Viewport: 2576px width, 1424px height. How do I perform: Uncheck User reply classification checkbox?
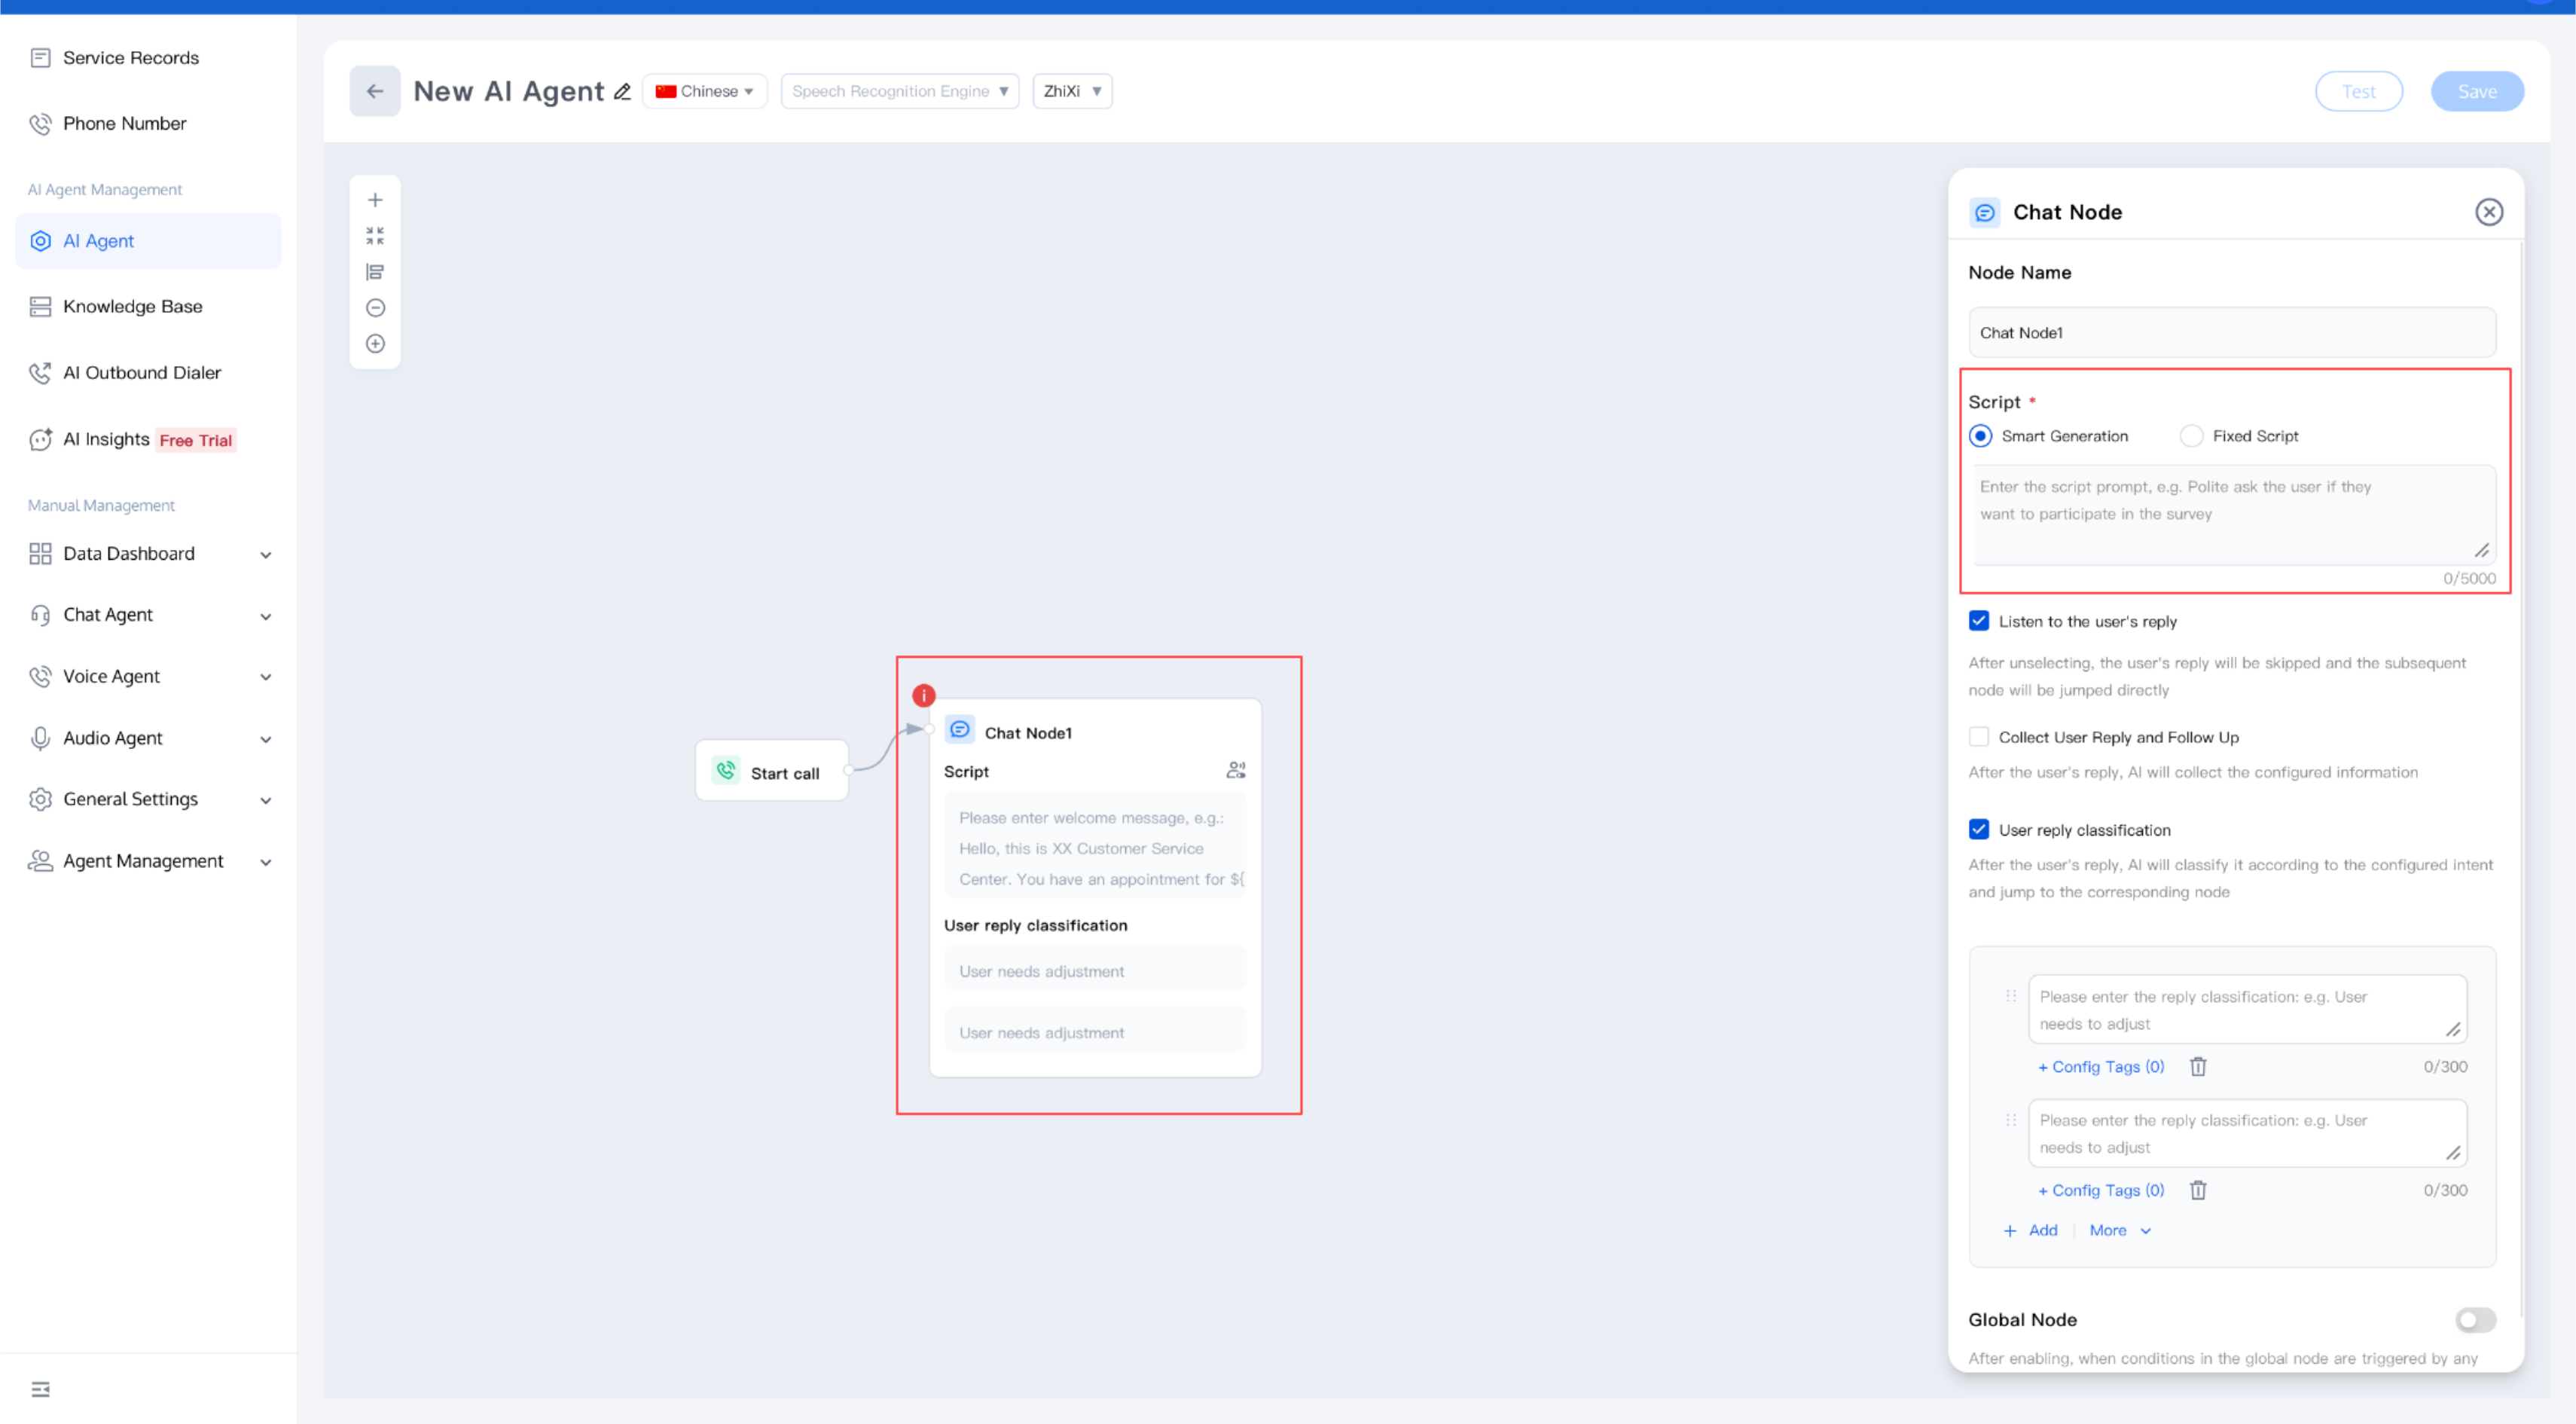(x=1979, y=830)
